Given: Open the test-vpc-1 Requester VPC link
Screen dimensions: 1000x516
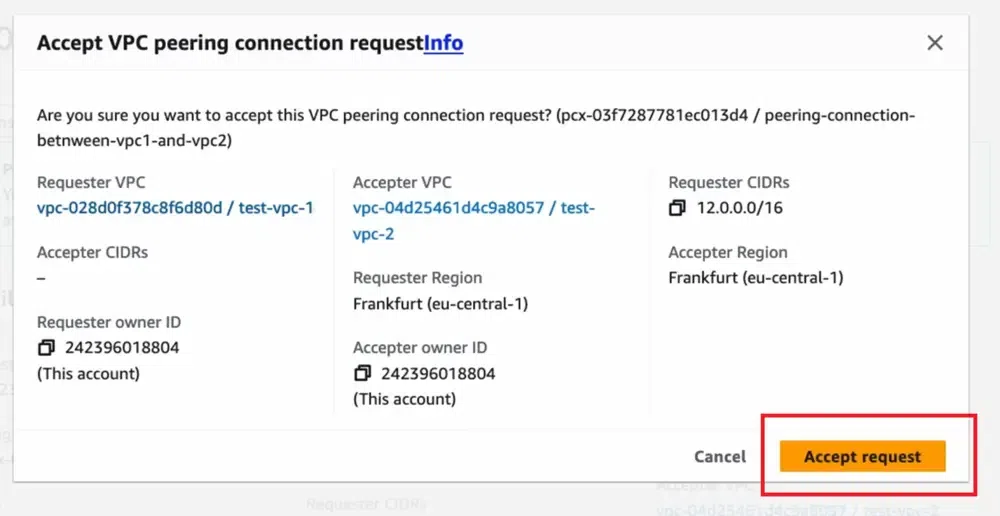Looking at the screenshot, I should 175,208.
